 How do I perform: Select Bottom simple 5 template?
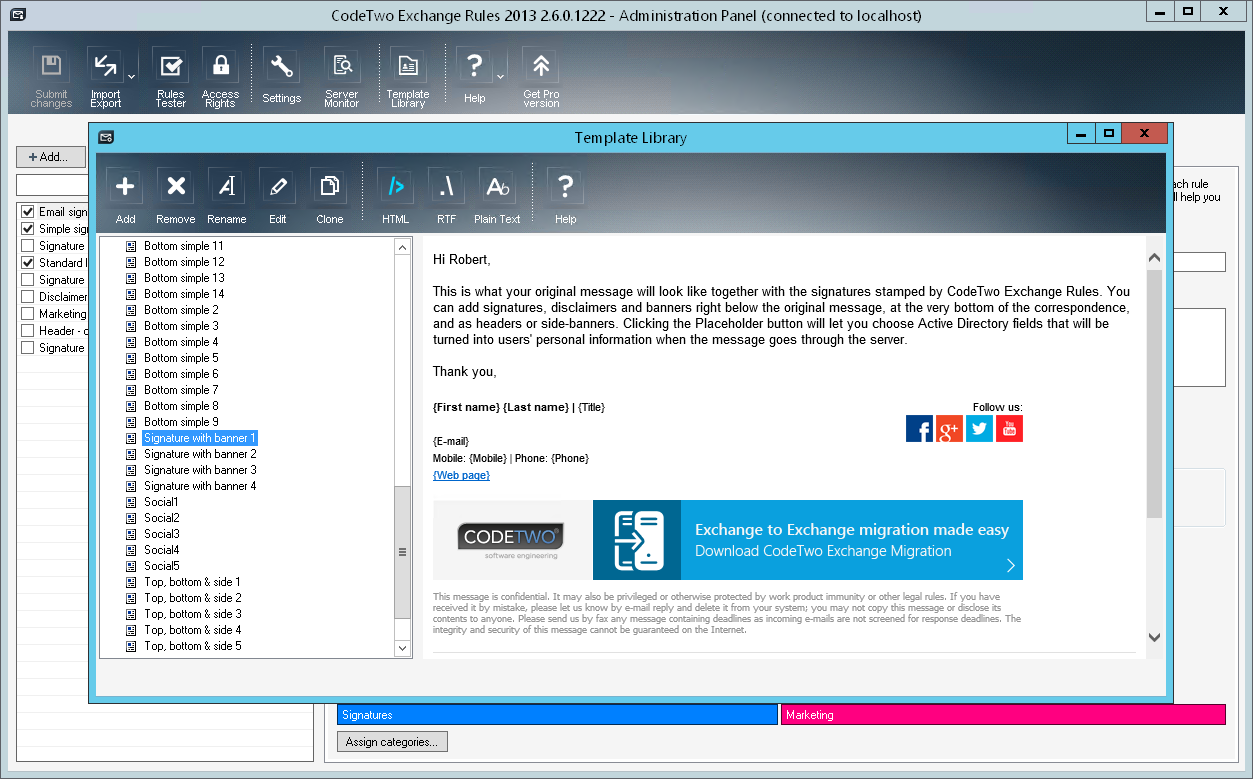pos(181,358)
